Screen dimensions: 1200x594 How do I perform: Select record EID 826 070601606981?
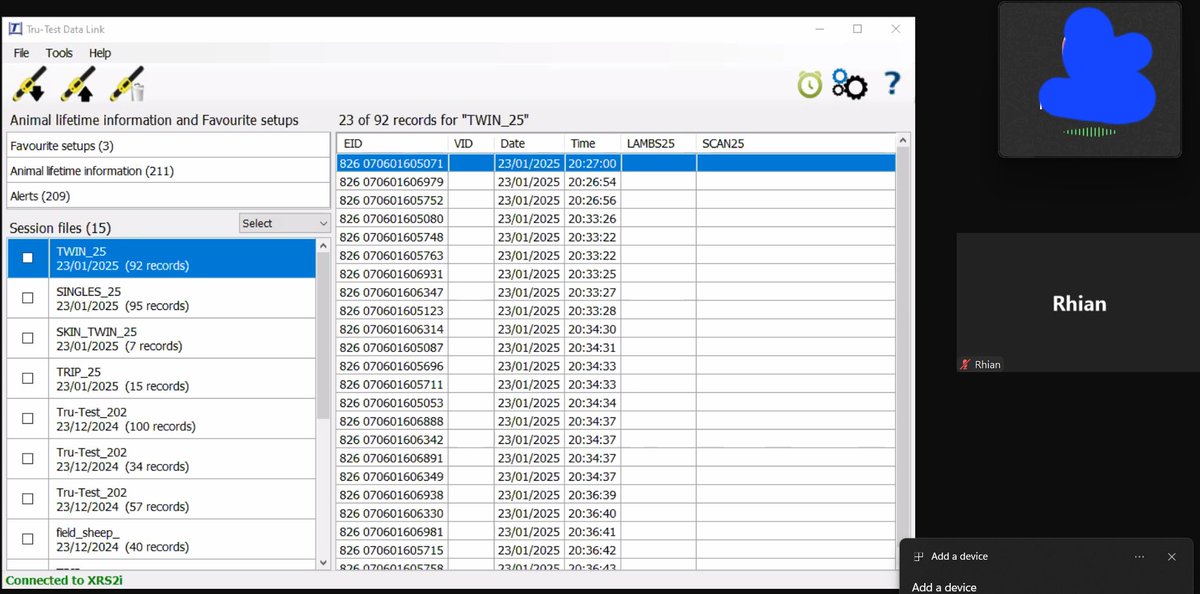point(616,532)
